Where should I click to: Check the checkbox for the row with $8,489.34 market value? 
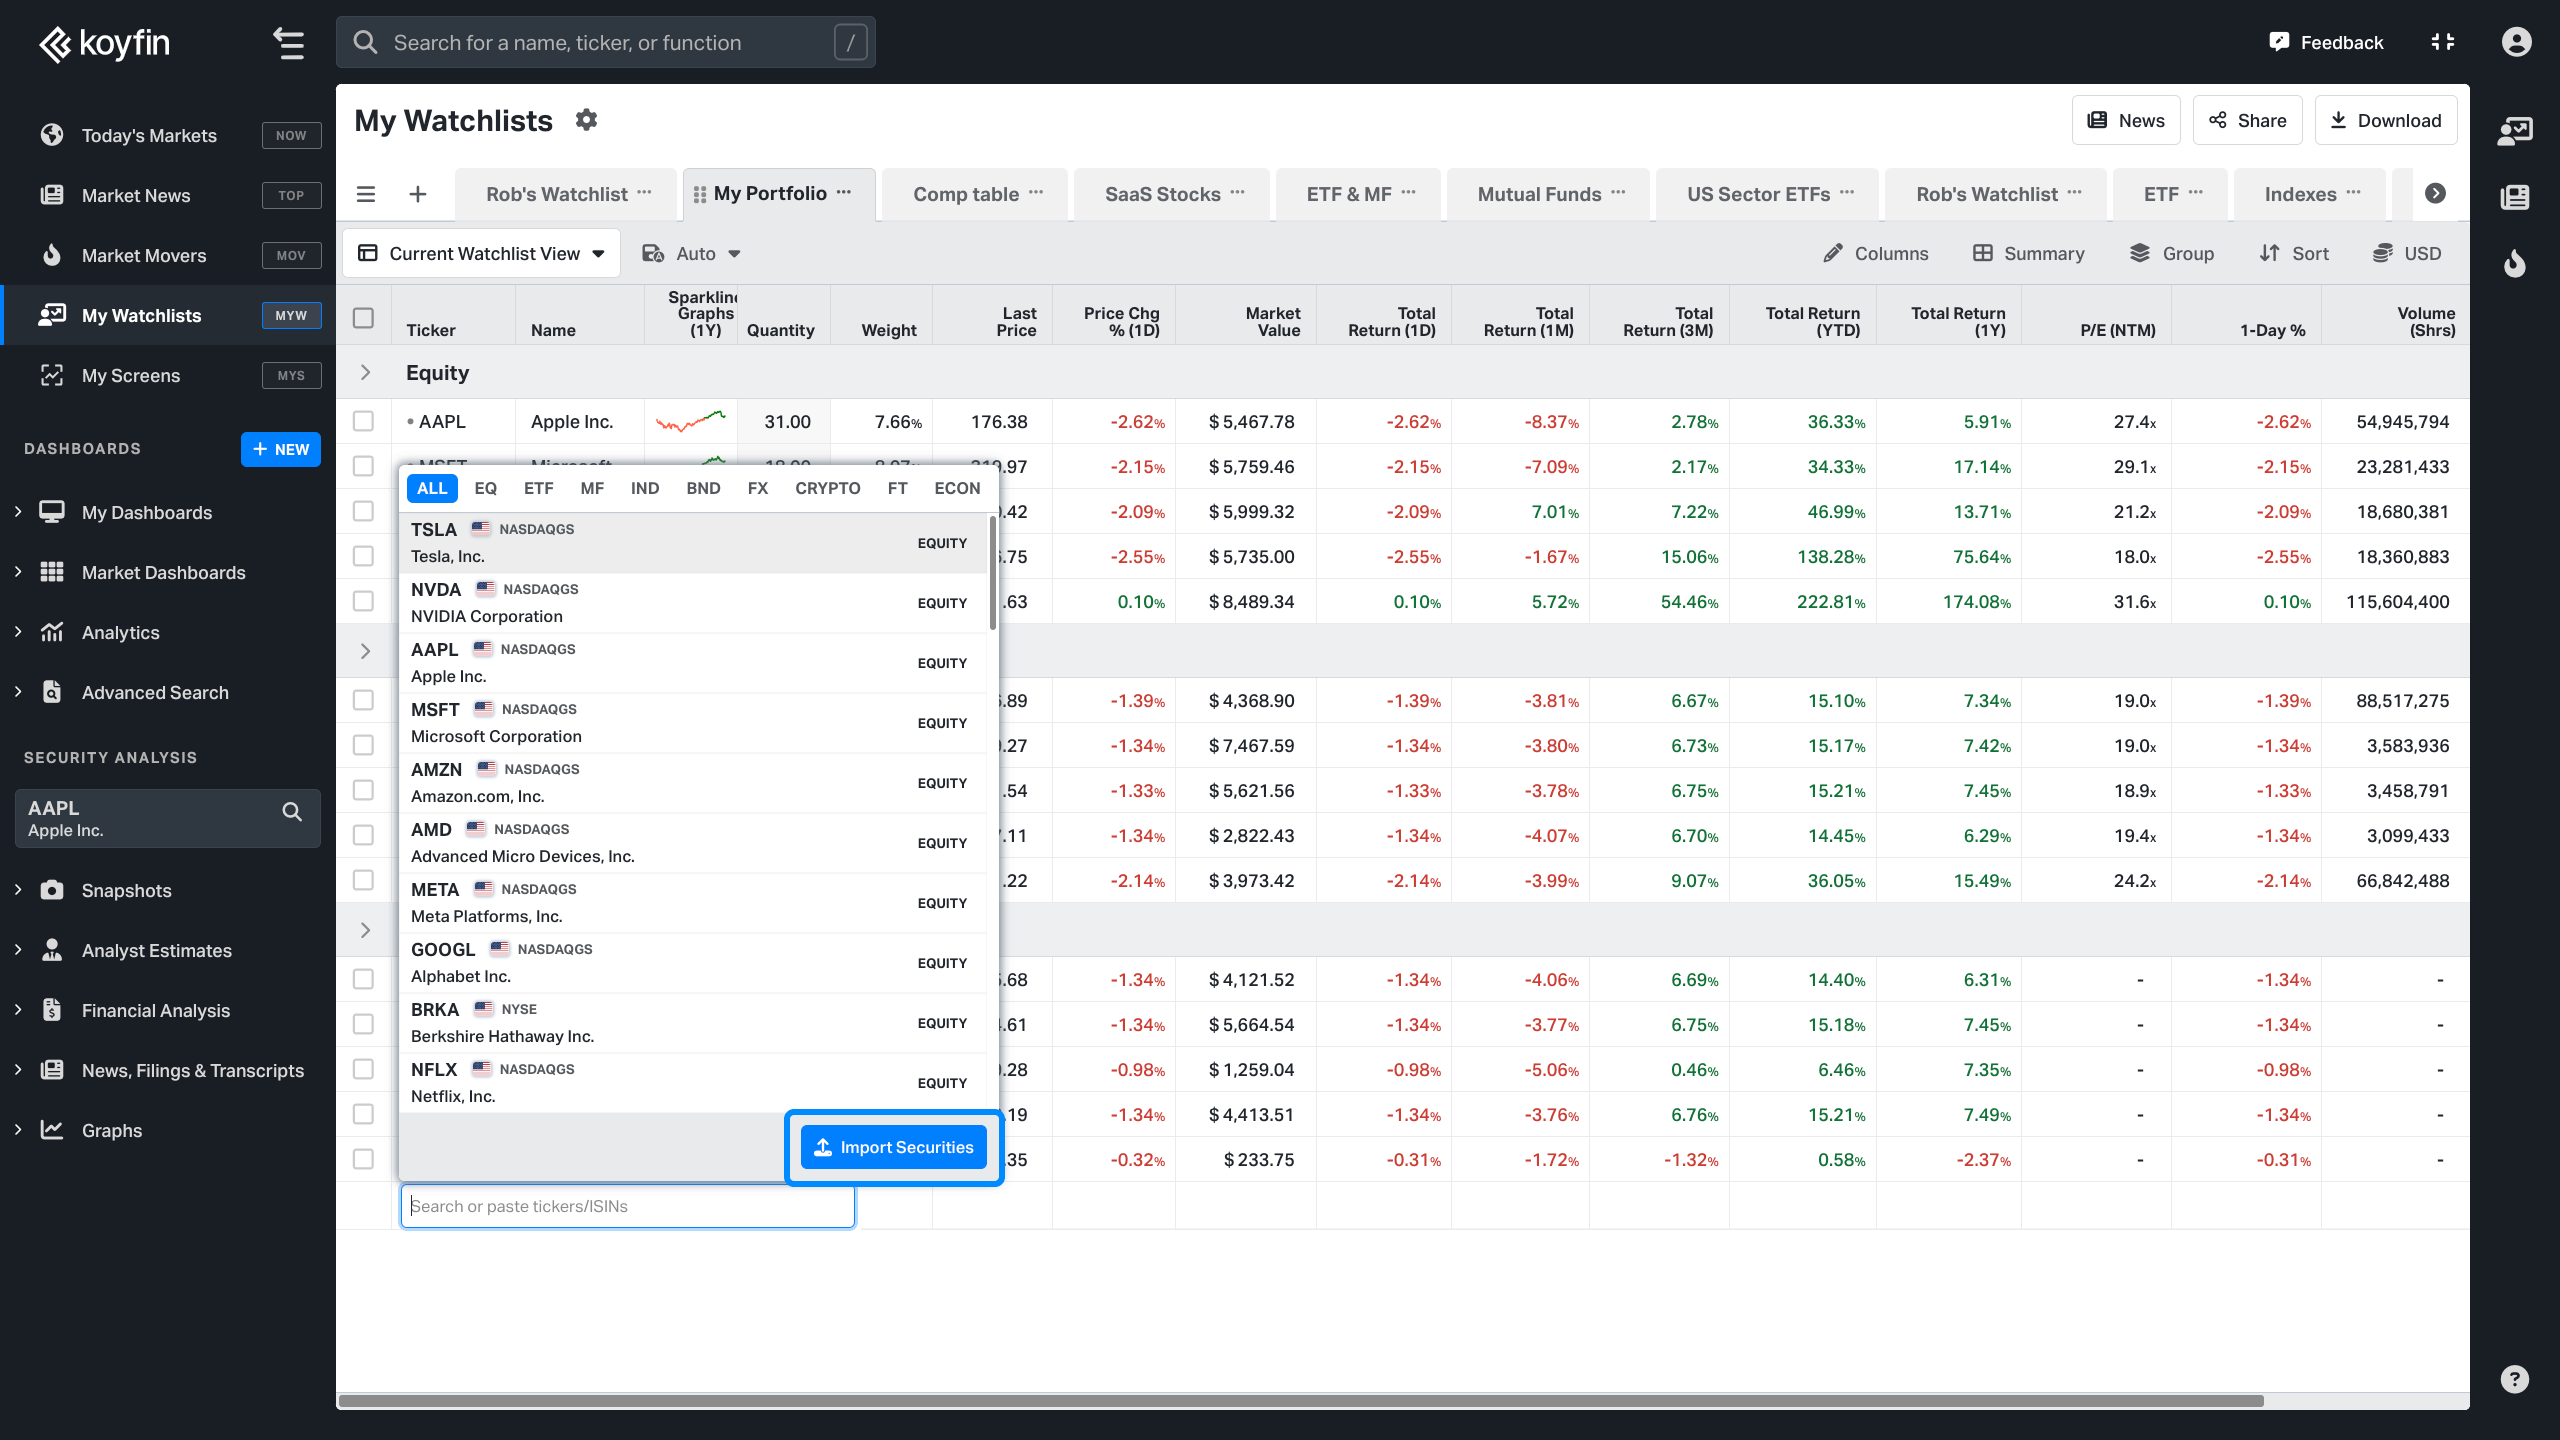click(x=363, y=601)
